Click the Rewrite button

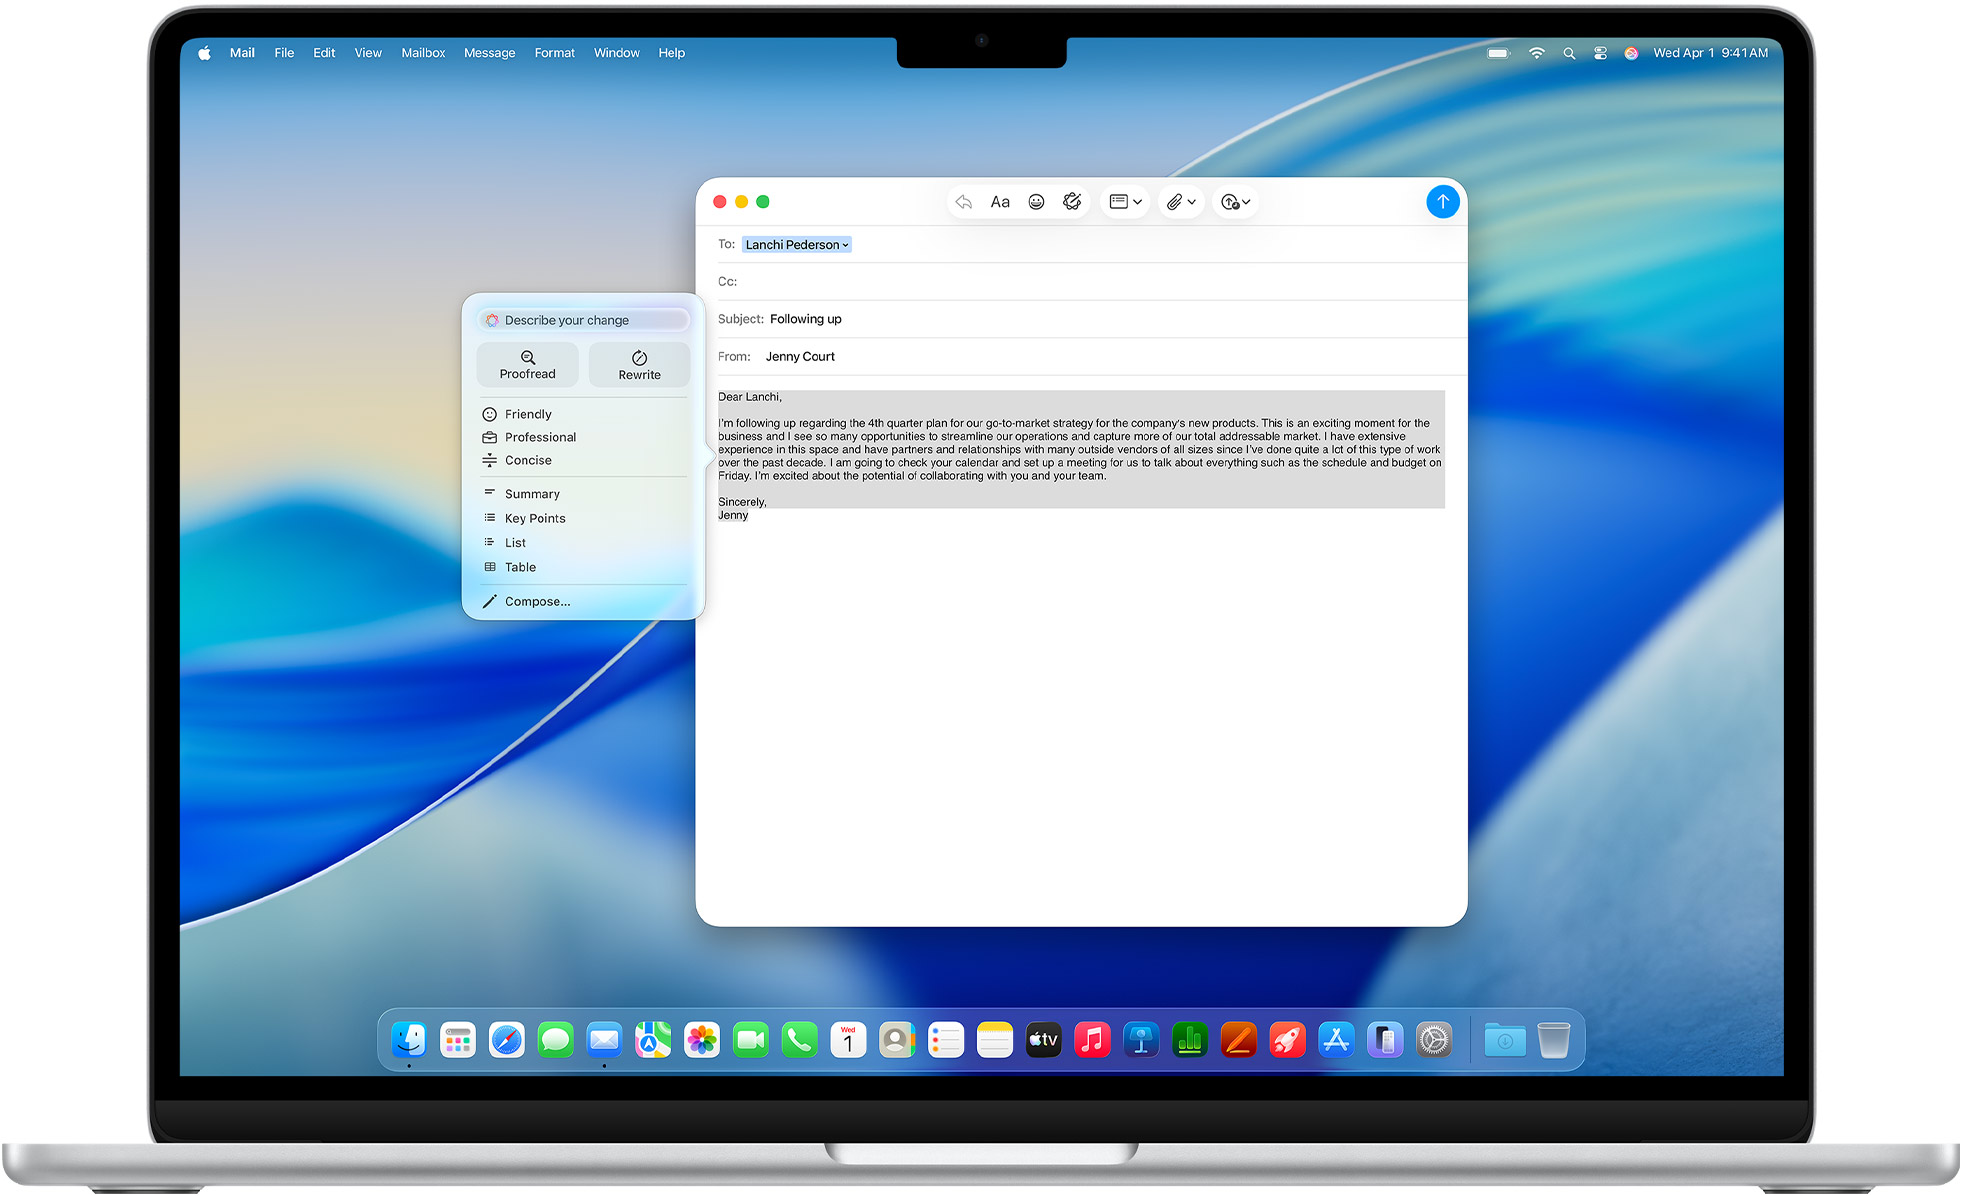pos(638,364)
